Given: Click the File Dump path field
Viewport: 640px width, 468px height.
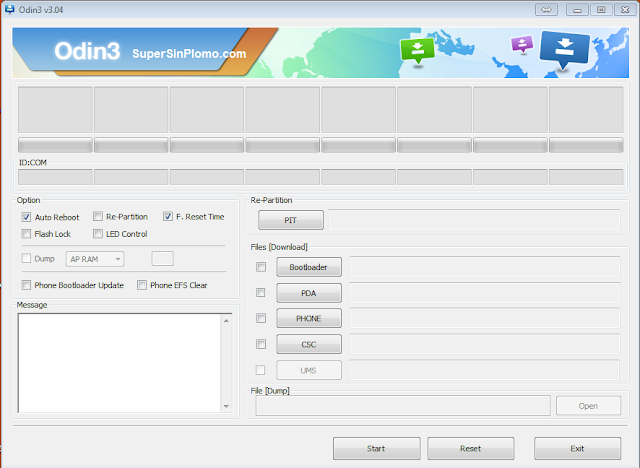Looking at the screenshot, I should [403, 406].
